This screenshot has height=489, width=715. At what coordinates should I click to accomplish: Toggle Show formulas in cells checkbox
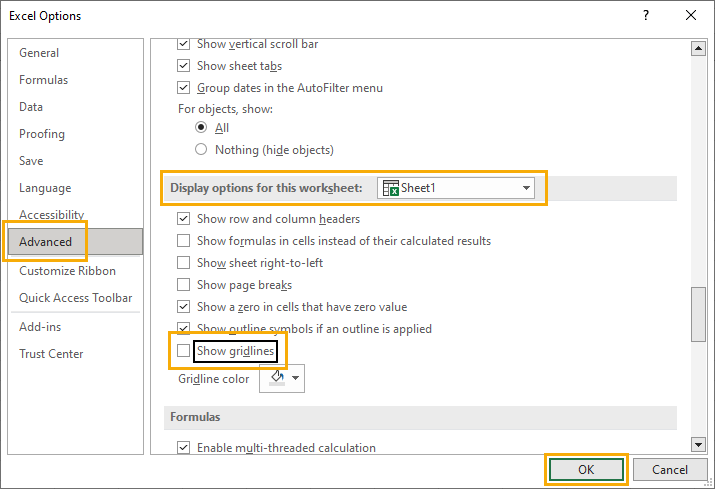[x=183, y=240]
